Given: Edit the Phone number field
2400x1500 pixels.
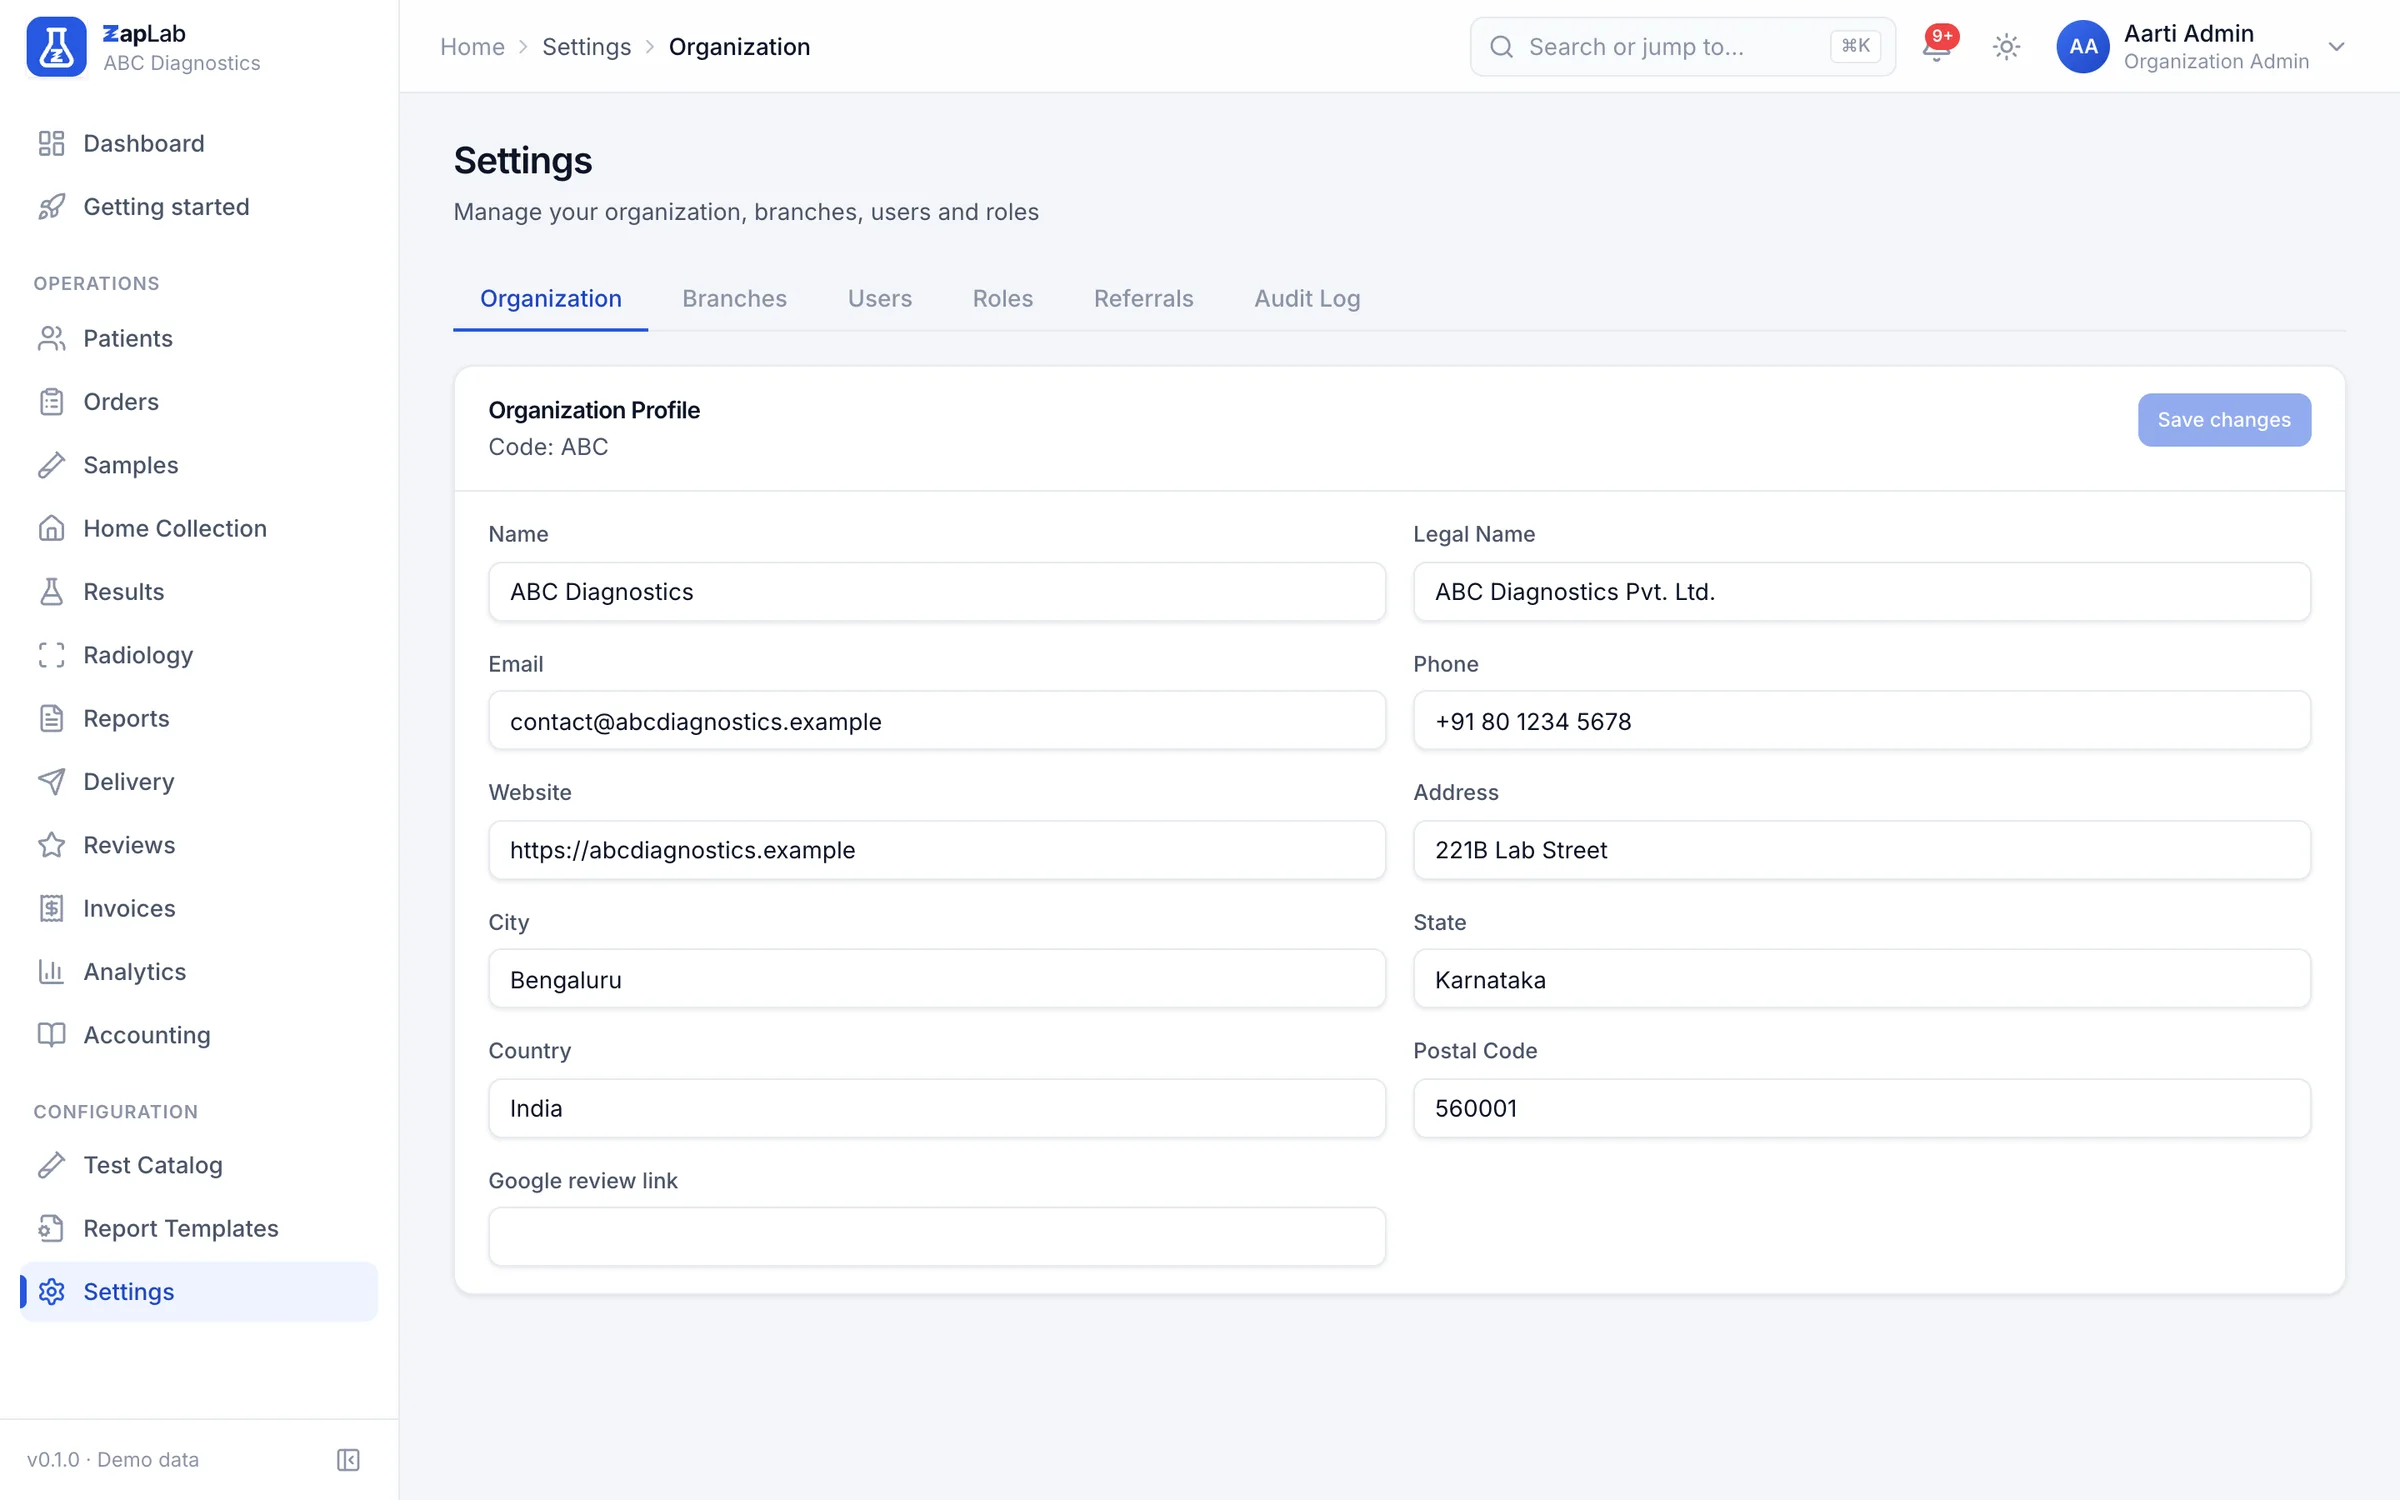Looking at the screenshot, I should pyautogui.click(x=1861, y=721).
